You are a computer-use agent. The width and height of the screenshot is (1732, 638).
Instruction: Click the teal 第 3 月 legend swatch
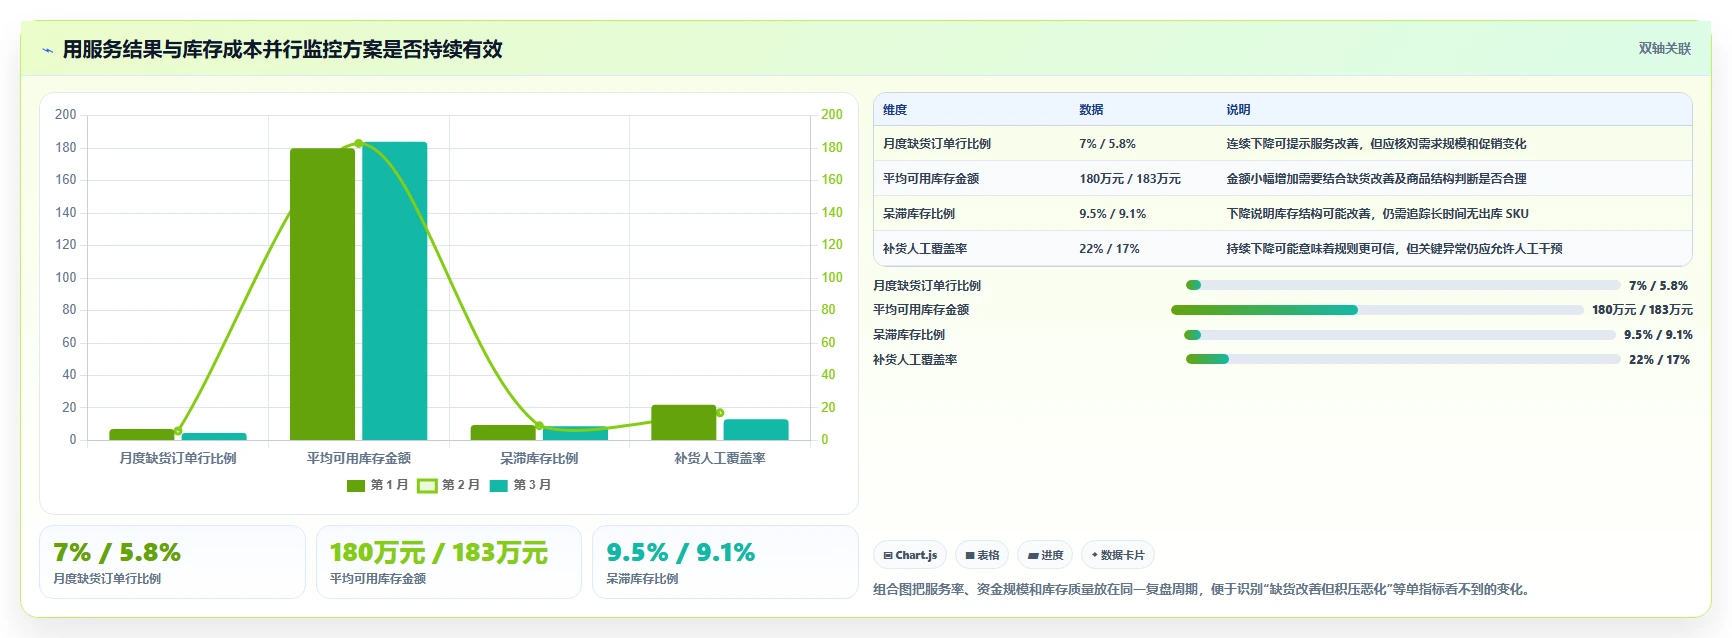click(x=498, y=486)
